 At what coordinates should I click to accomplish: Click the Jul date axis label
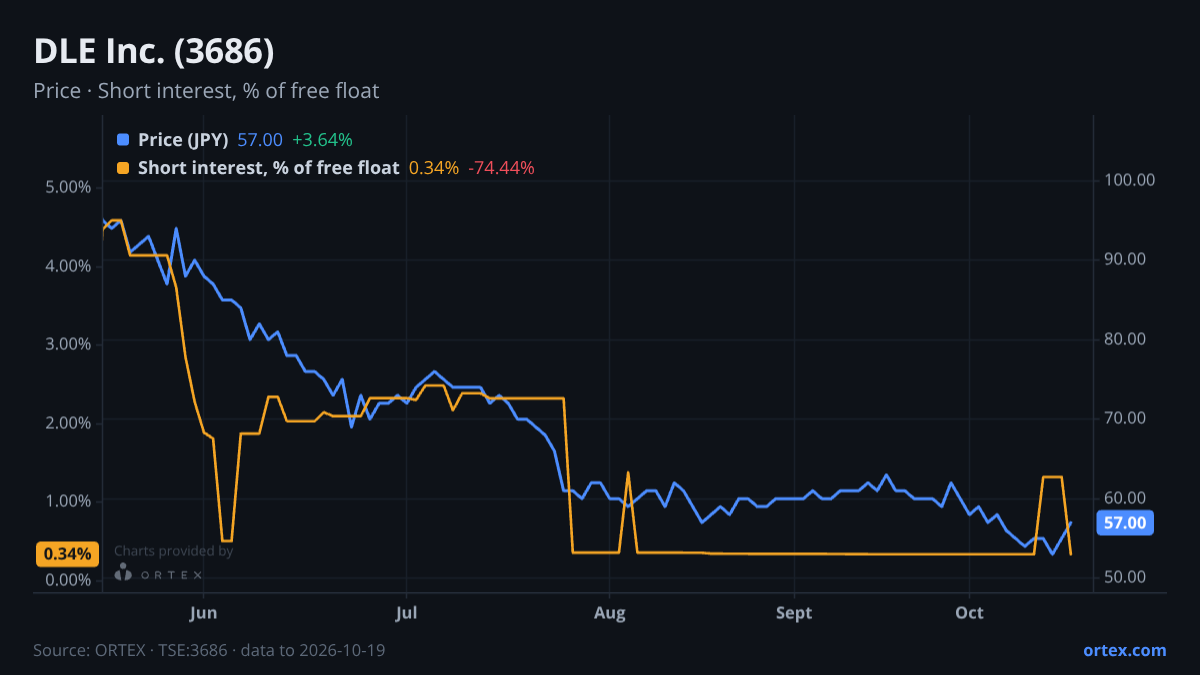pyautogui.click(x=407, y=612)
